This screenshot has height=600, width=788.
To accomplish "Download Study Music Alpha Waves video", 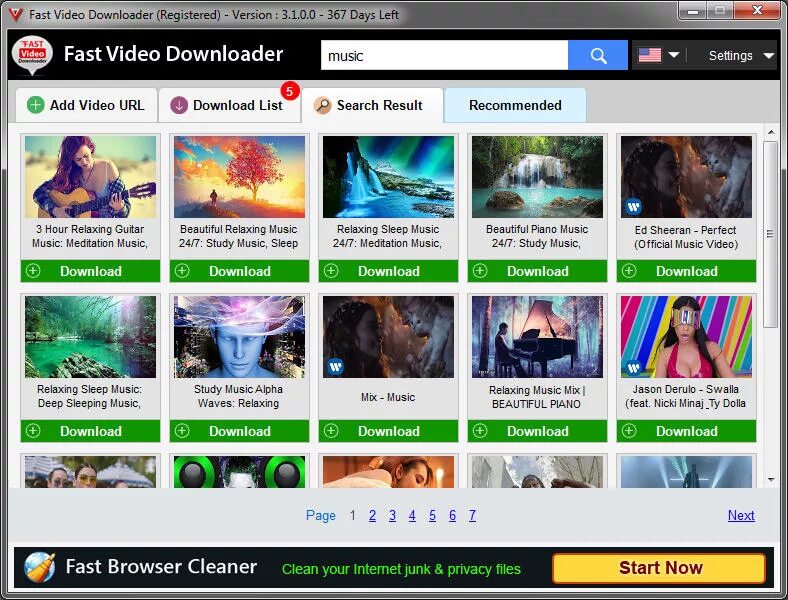I will [x=239, y=431].
